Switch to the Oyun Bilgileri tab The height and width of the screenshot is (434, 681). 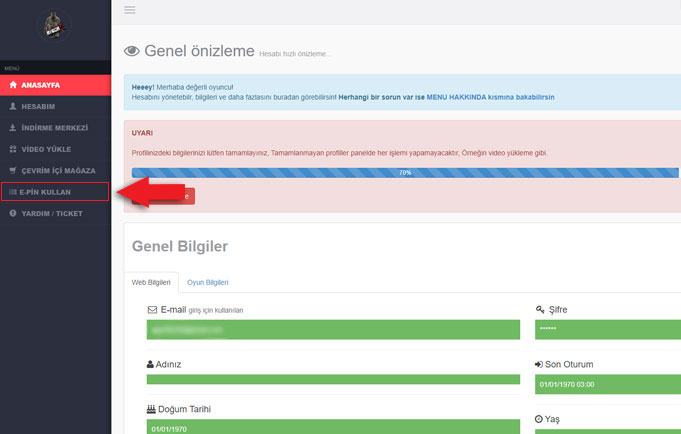click(209, 283)
